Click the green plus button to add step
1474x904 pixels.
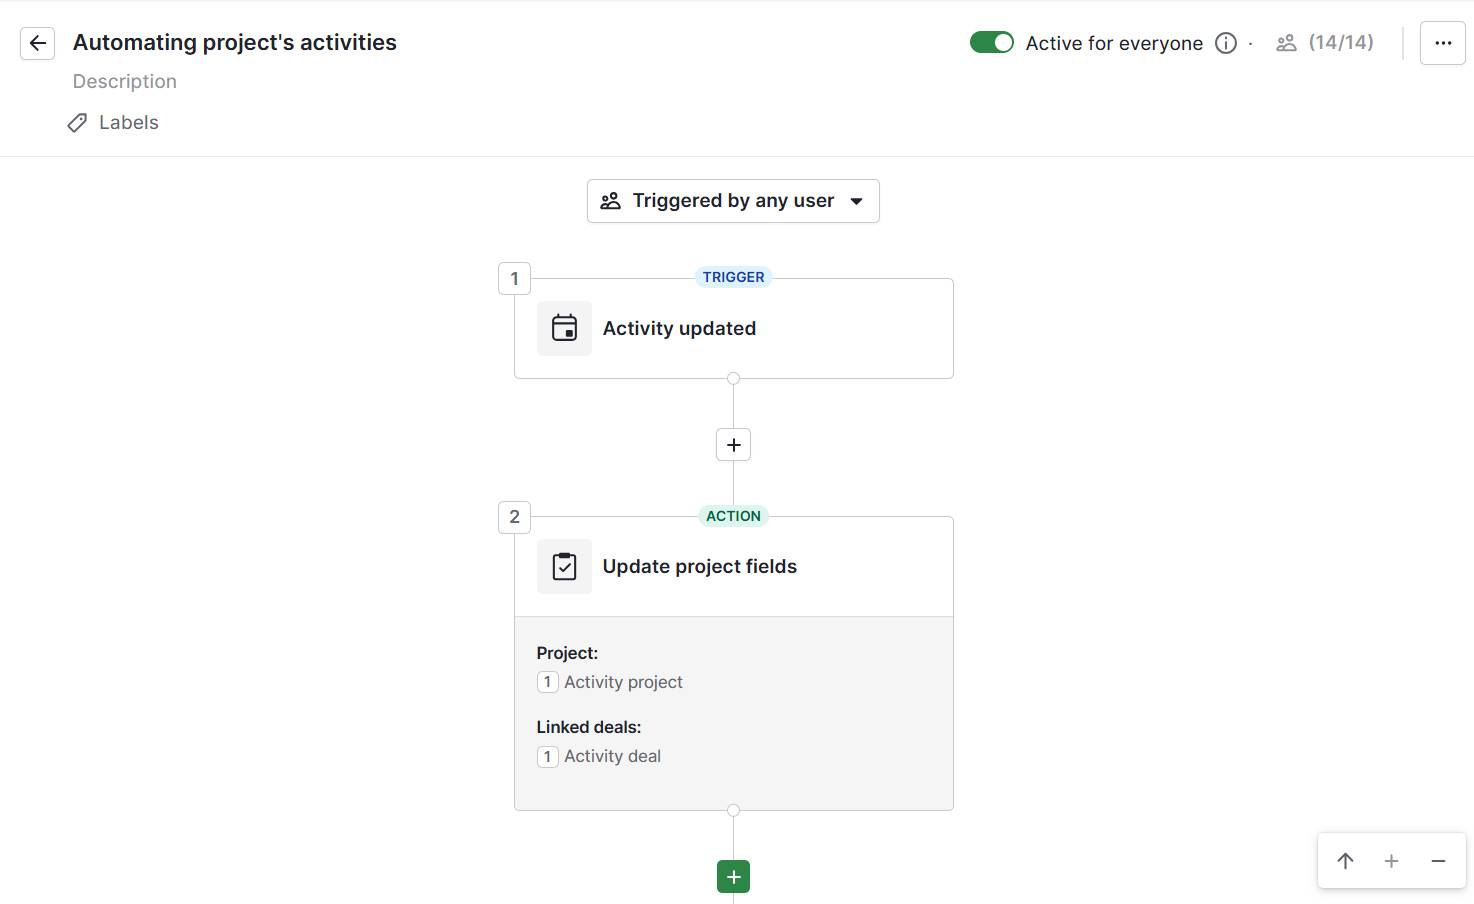pyautogui.click(x=733, y=877)
